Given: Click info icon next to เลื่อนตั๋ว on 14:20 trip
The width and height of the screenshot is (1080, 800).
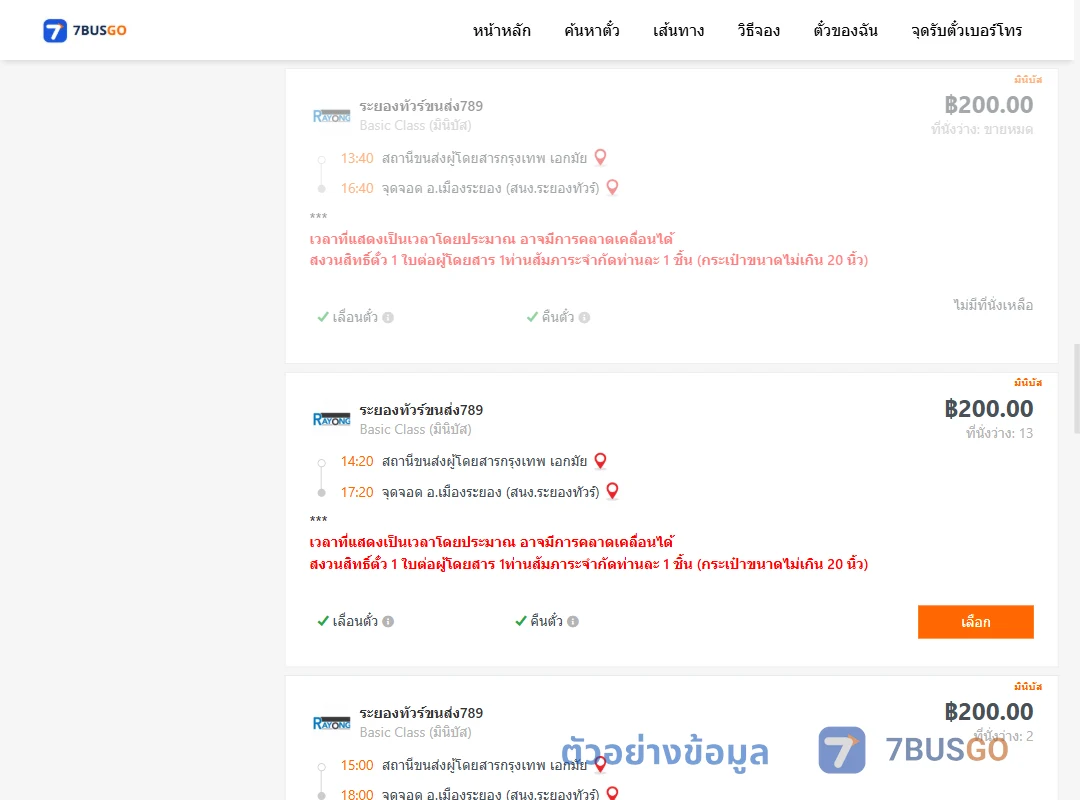Looking at the screenshot, I should [x=388, y=622].
